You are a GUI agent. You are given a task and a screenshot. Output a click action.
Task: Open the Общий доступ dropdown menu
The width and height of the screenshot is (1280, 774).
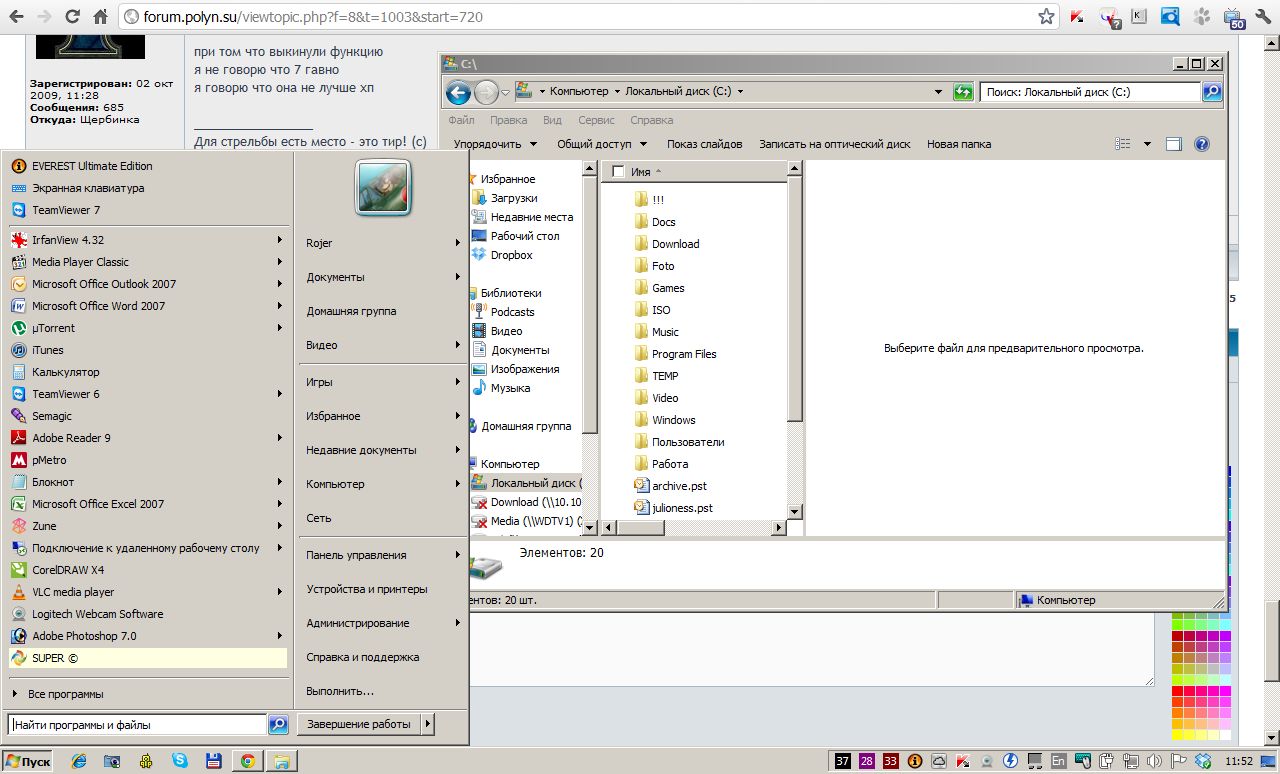[601, 144]
